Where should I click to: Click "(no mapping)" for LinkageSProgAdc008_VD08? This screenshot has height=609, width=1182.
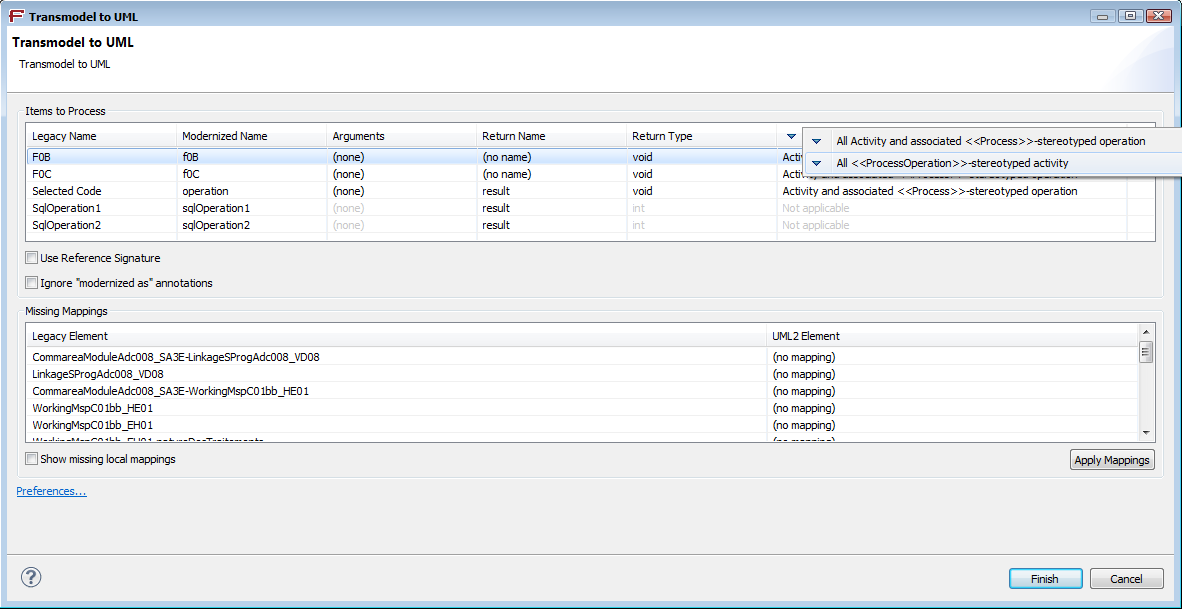953,374
